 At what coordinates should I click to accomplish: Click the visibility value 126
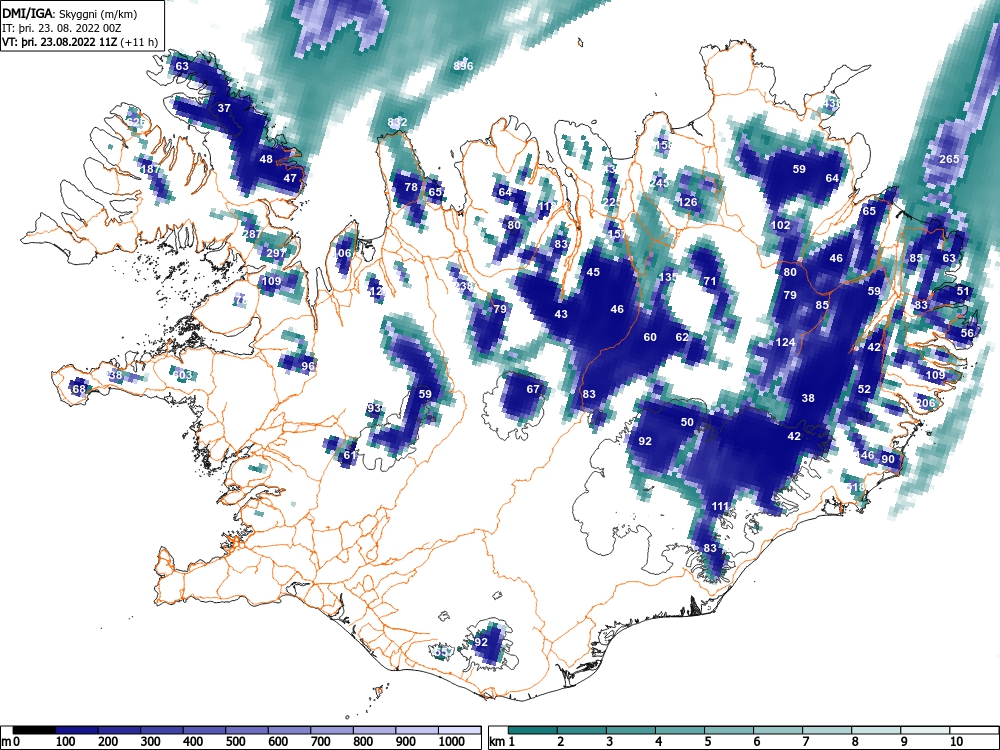pyautogui.click(x=688, y=202)
